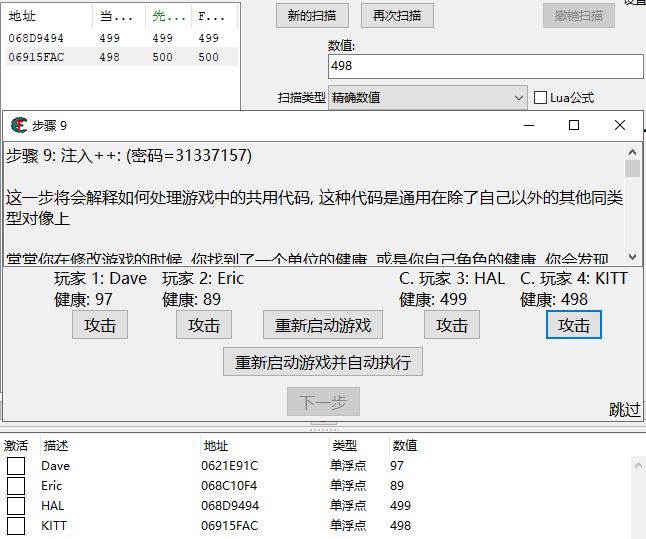Toggle the activate checkbox for Dave

pyautogui.click(x=16, y=466)
